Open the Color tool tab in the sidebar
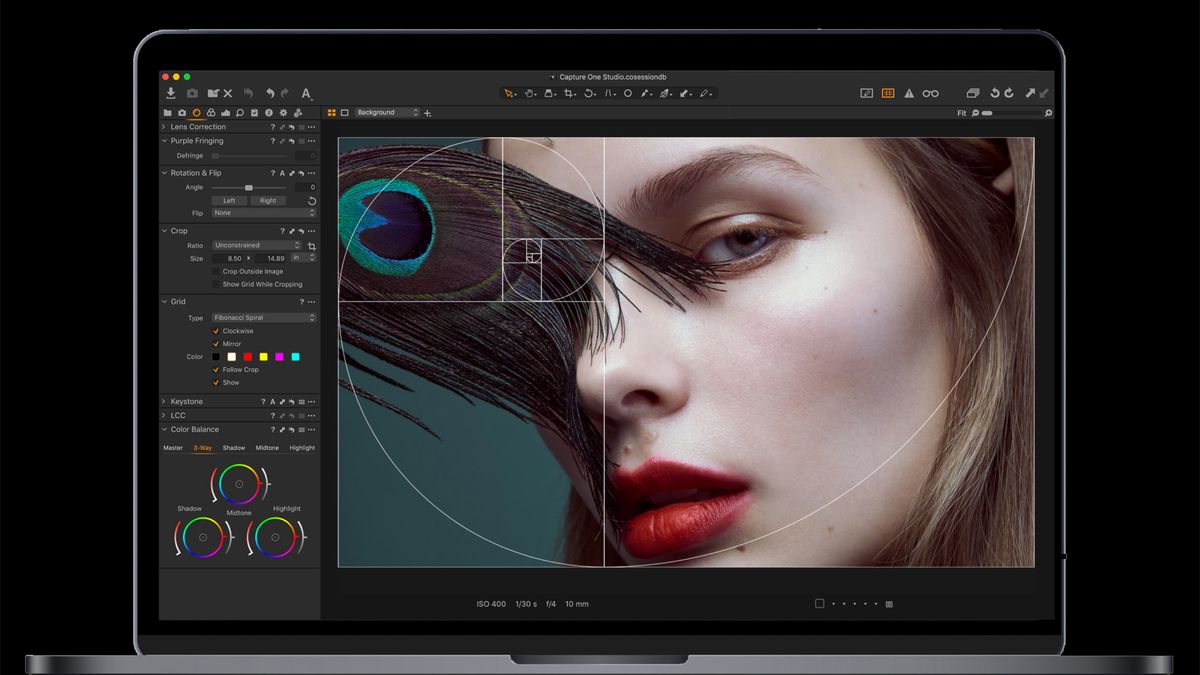Screen dimensions: 1200x675 211,112
